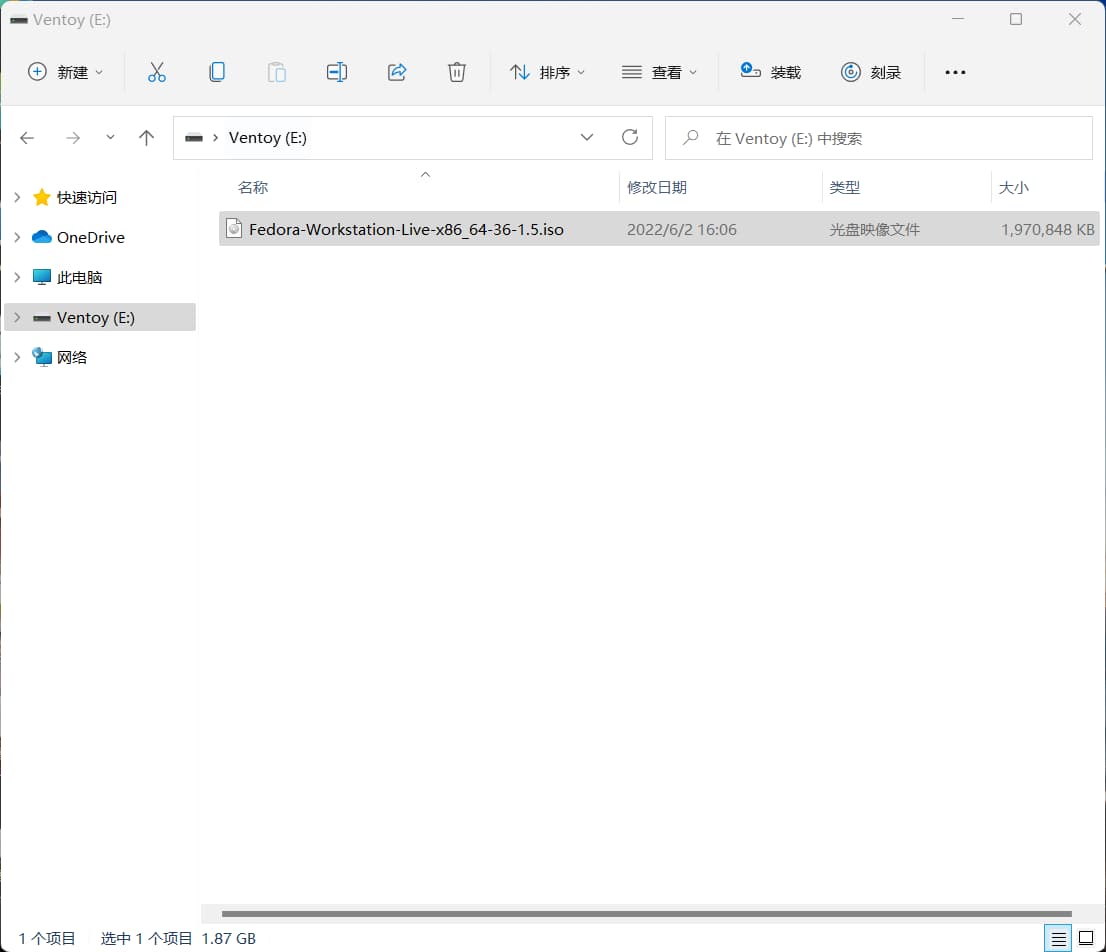Open the 查看 (View) dropdown
Image resolution: width=1106 pixels, height=952 pixels.
pyautogui.click(x=659, y=72)
